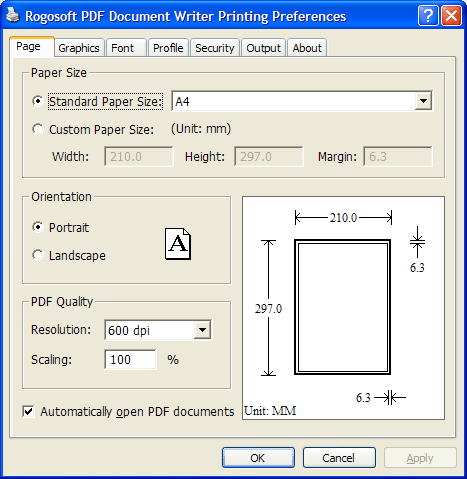Select Custom Paper Size radio button

click(x=38, y=129)
